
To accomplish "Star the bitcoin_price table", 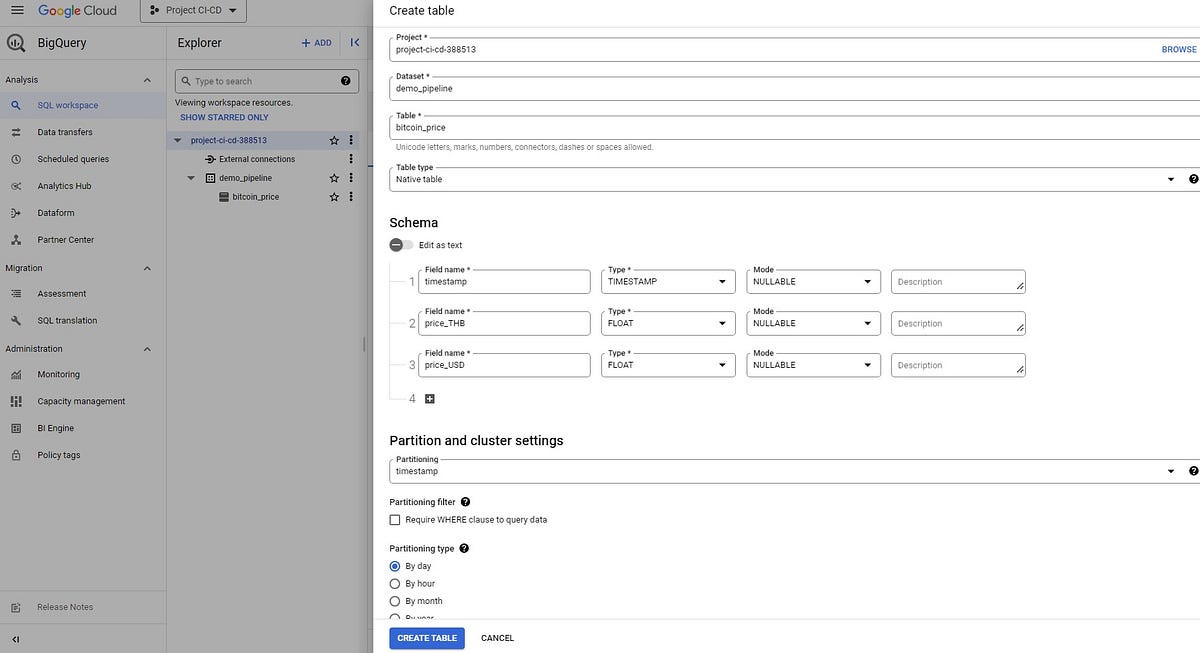I will [x=334, y=196].
